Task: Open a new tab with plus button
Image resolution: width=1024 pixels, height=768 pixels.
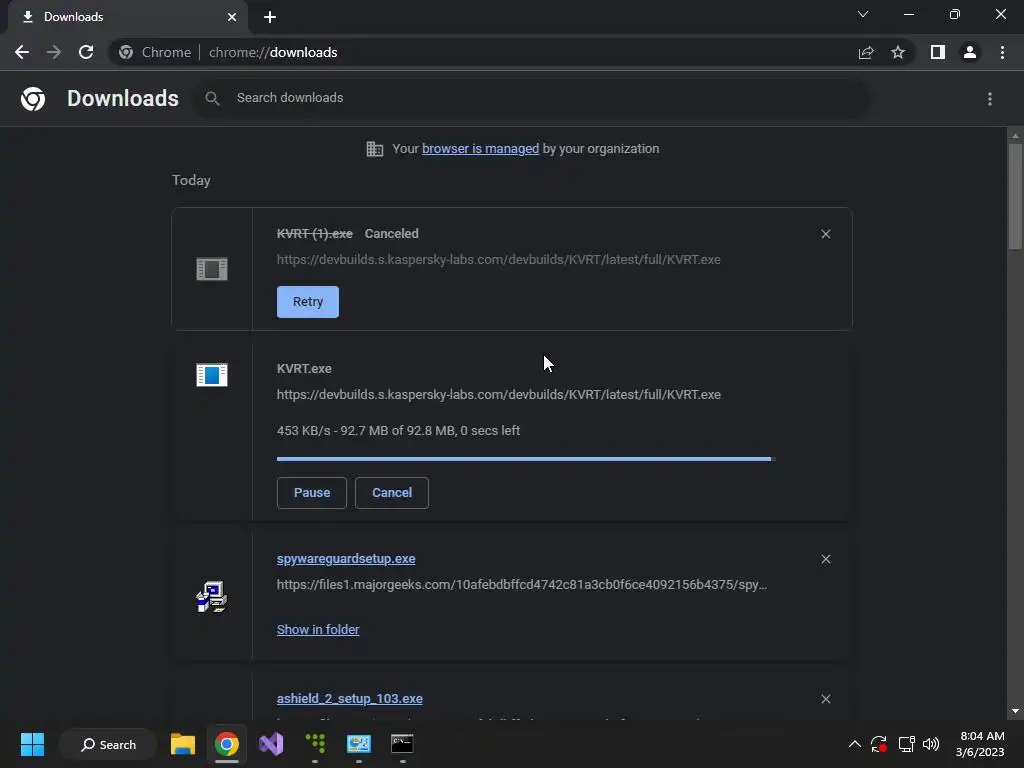Action: (270, 17)
